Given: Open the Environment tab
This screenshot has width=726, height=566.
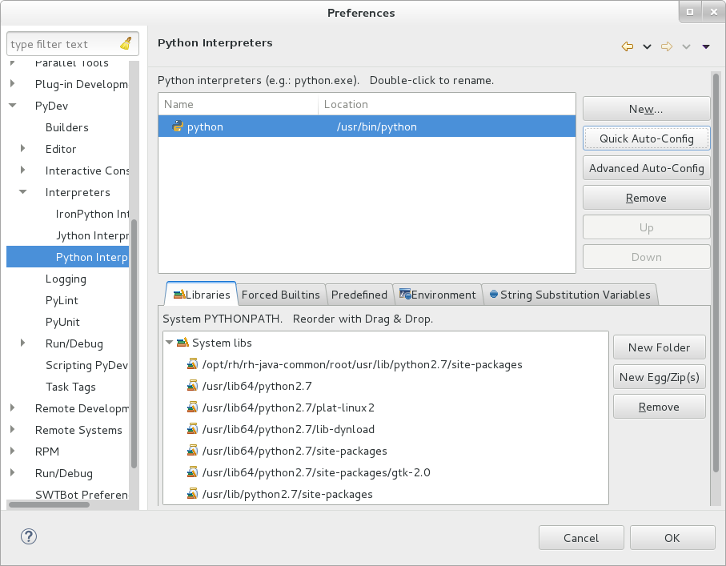Looking at the screenshot, I should pyautogui.click(x=438, y=295).
